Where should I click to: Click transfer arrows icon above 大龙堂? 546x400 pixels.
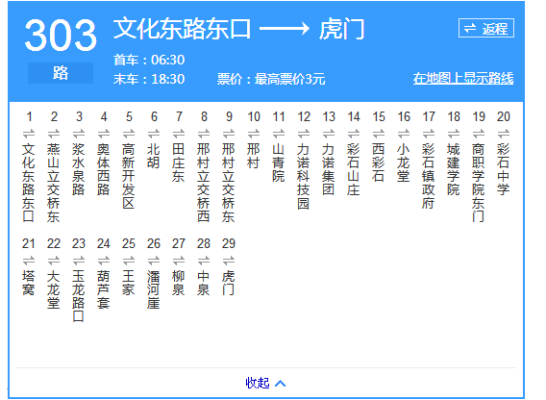[x=54, y=260]
